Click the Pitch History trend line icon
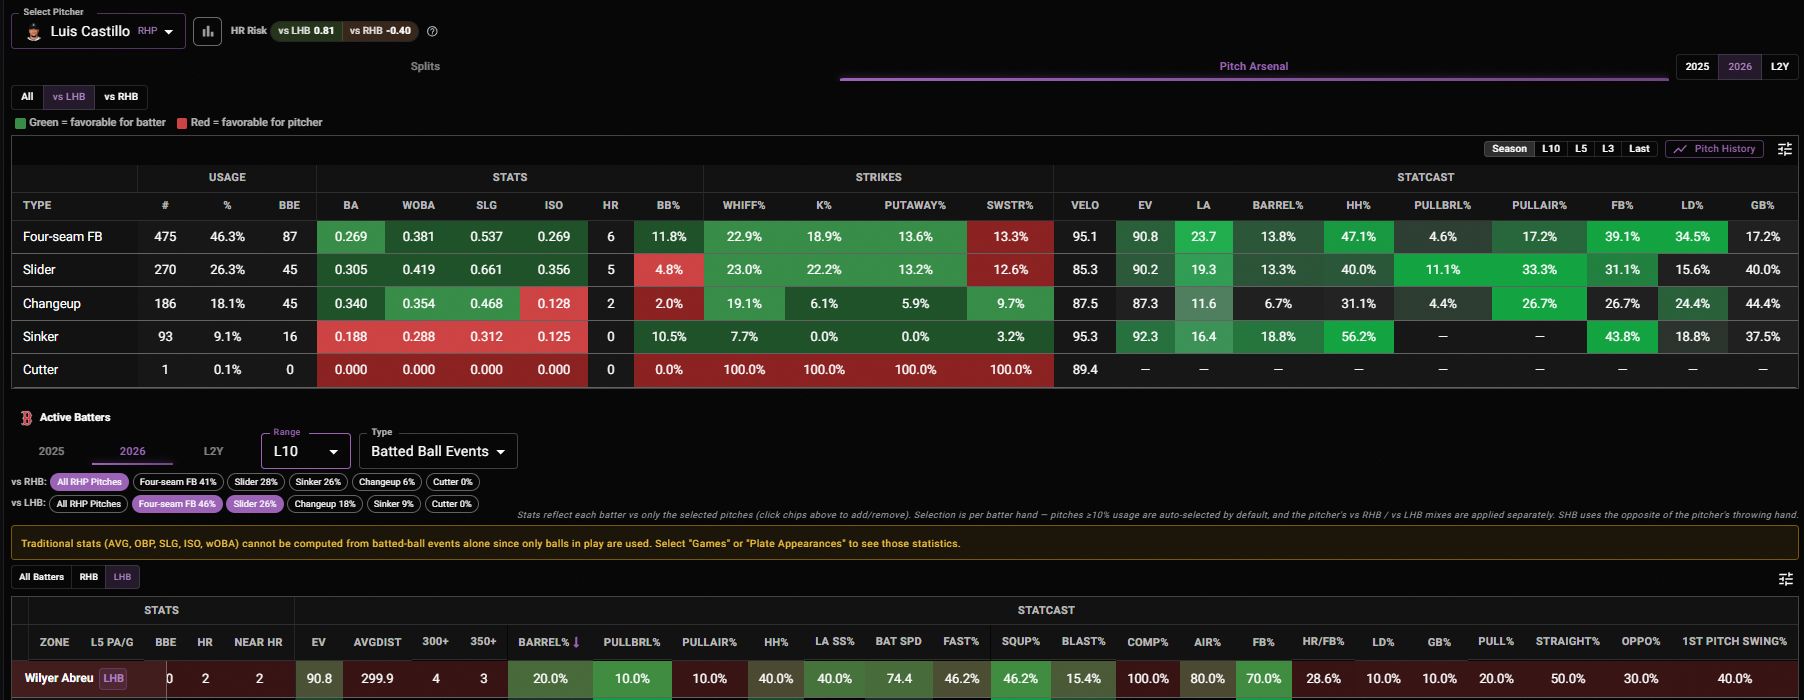This screenshot has width=1804, height=700. click(x=1680, y=149)
